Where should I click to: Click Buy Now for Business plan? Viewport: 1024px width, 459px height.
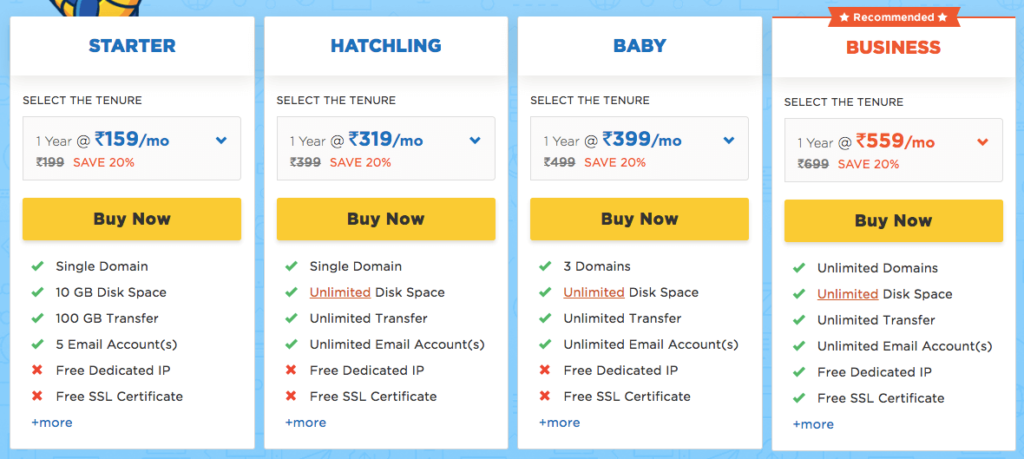point(893,221)
